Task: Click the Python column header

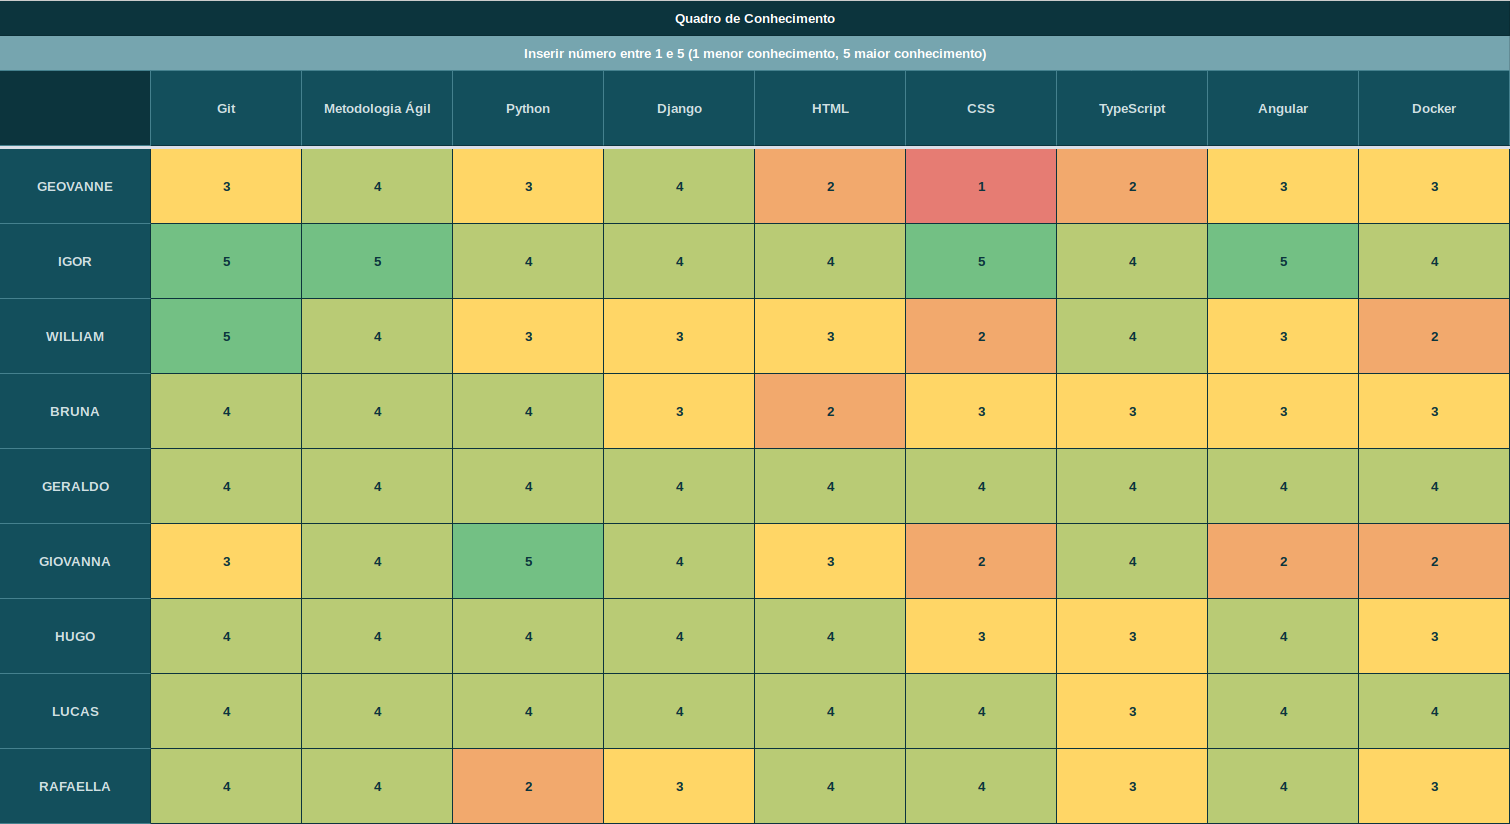Action: tap(528, 108)
